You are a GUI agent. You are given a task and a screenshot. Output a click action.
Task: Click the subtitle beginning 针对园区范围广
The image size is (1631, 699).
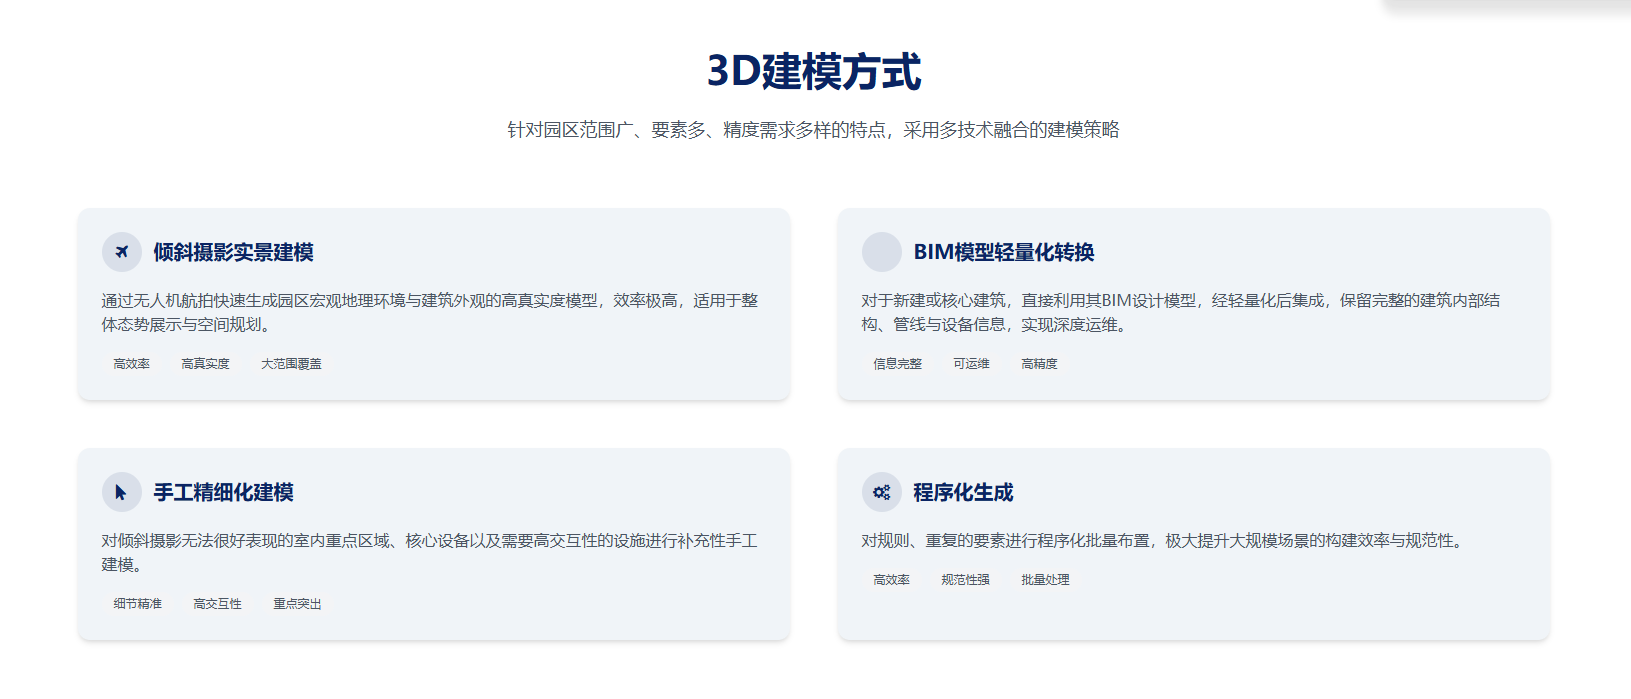814,130
